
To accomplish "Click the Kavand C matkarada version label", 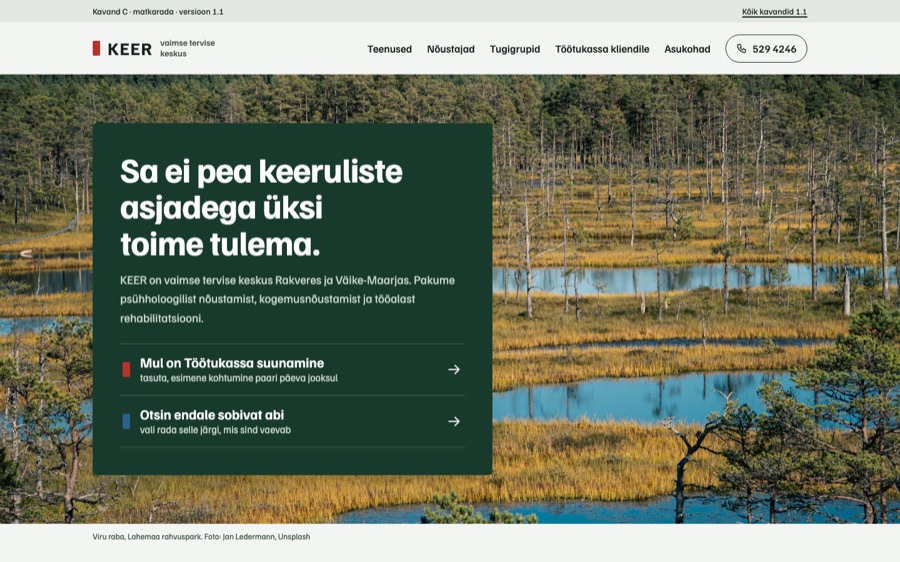I will pos(158,11).
